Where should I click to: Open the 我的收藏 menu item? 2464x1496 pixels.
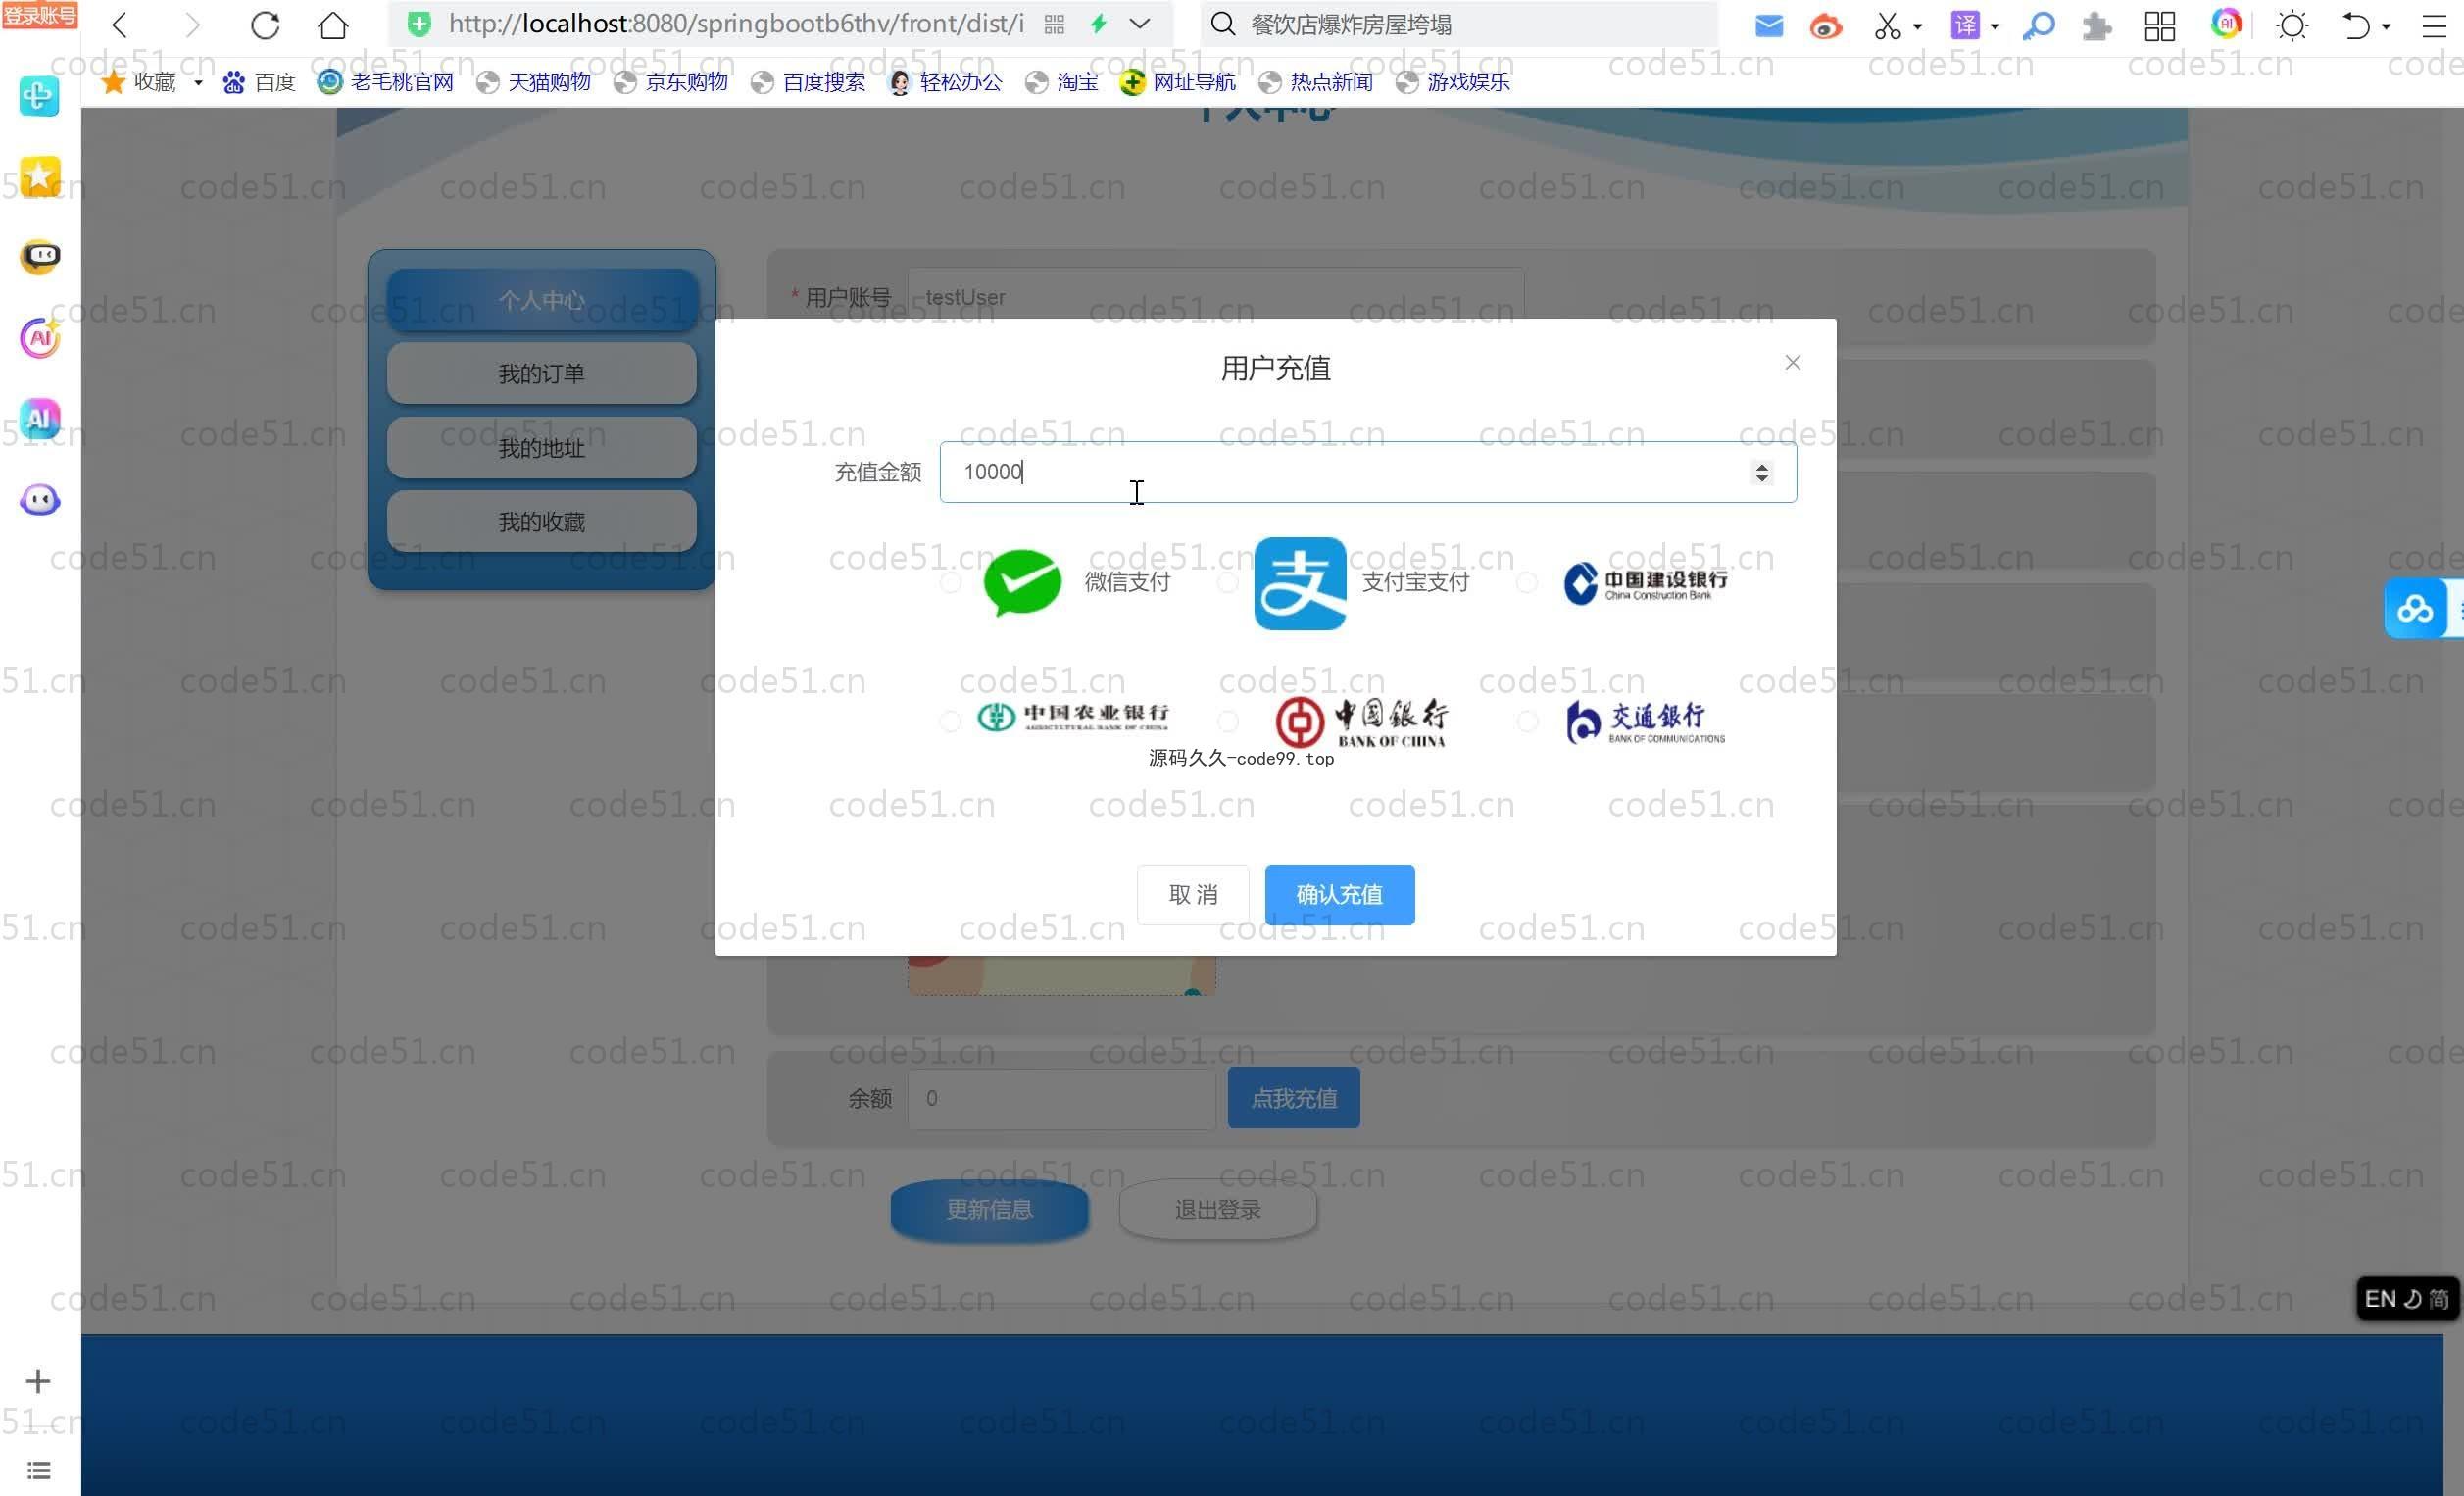tap(541, 521)
